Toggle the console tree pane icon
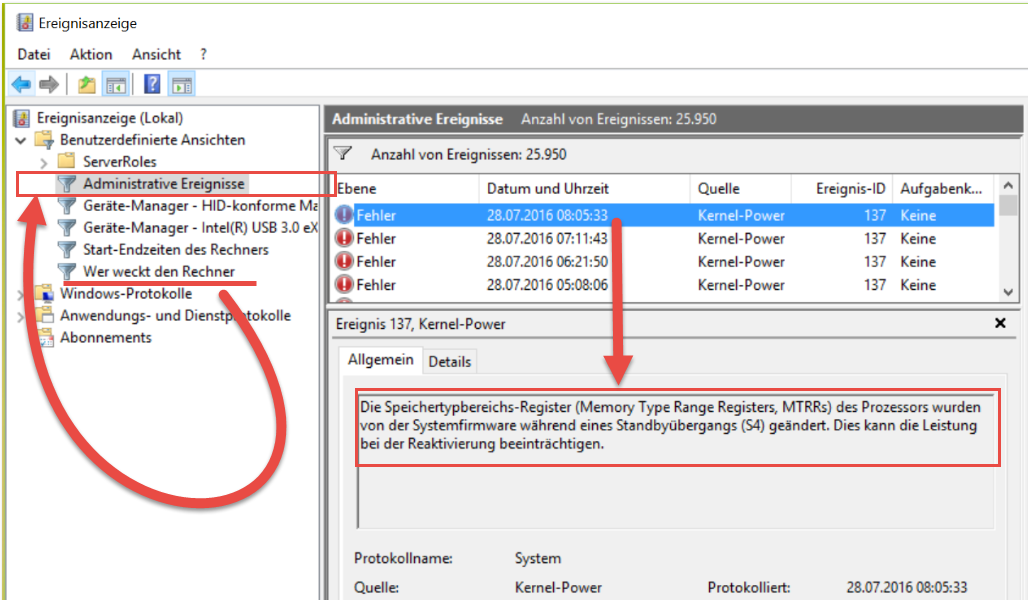 point(116,85)
